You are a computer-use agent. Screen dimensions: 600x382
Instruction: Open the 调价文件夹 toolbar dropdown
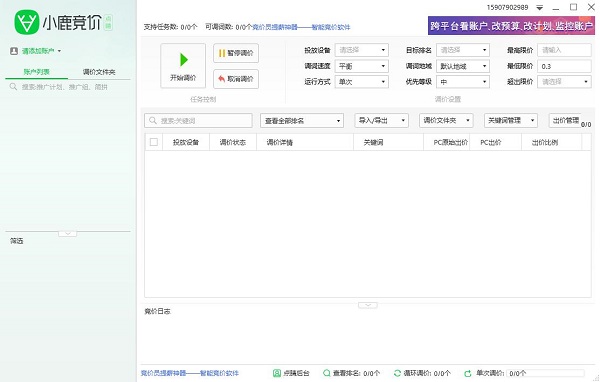click(x=446, y=121)
